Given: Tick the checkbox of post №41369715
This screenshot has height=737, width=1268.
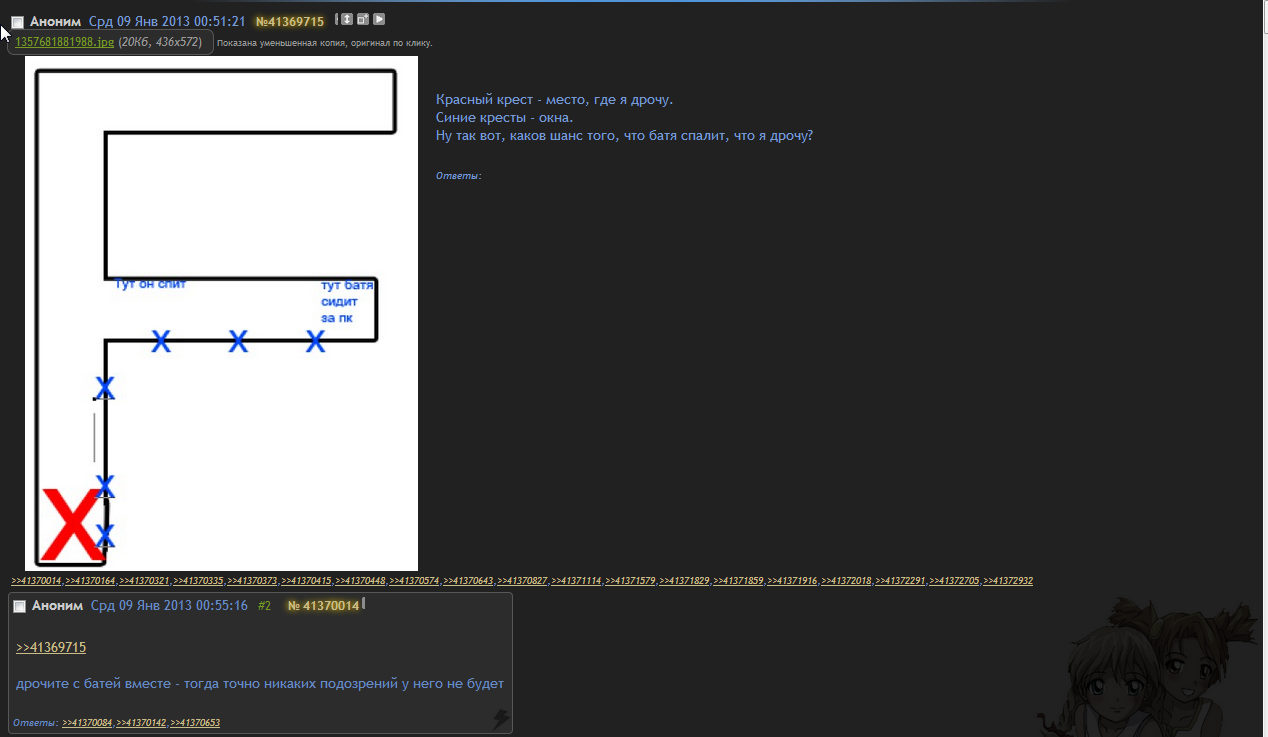Looking at the screenshot, I should (17, 22).
